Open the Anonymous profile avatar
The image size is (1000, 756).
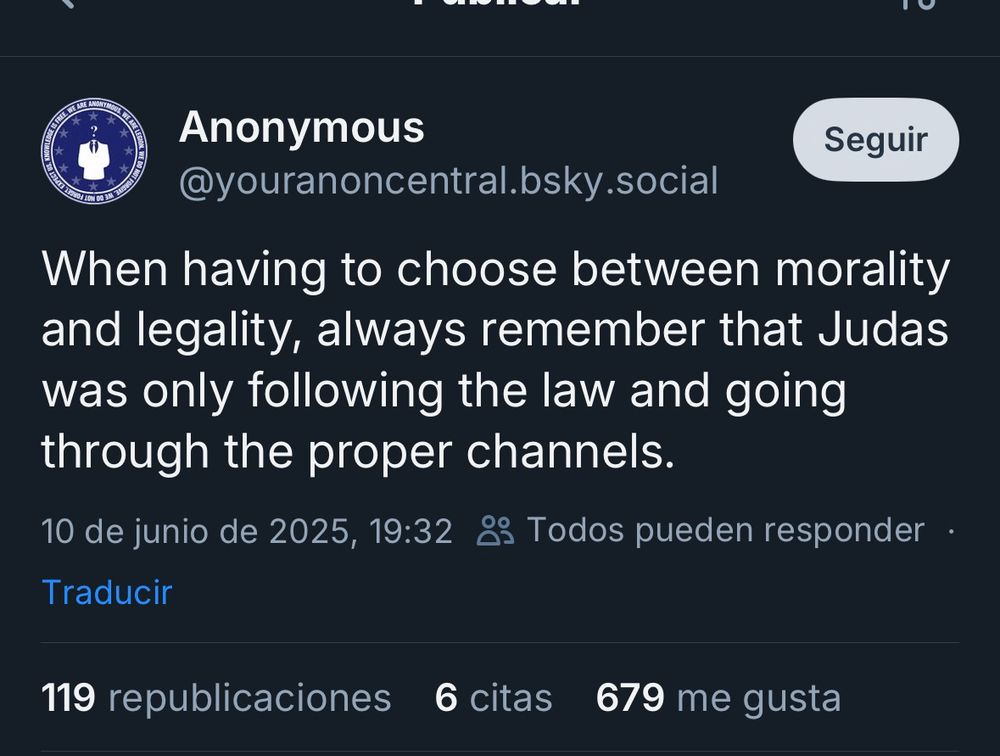click(x=94, y=150)
